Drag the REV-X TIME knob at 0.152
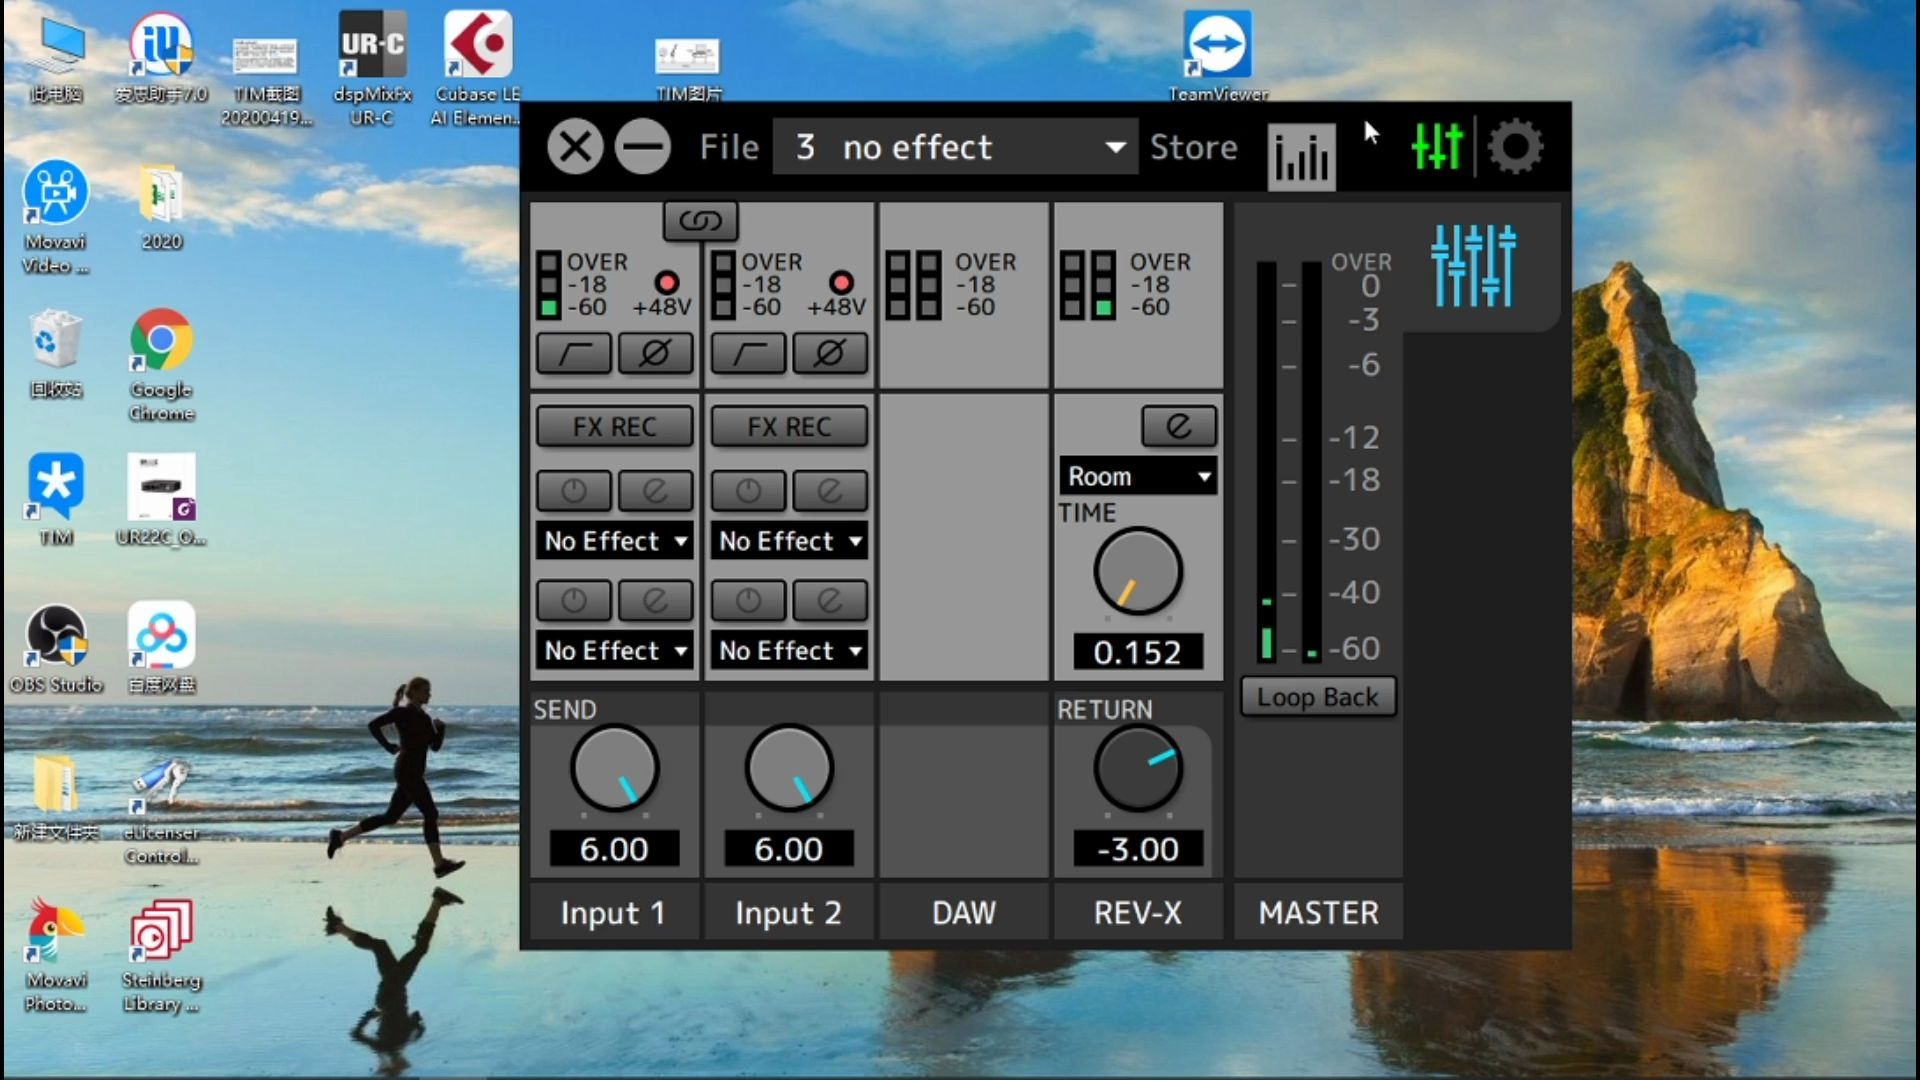Image resolution: width=1920 pixels, height=1080 pixels. 1135,572
